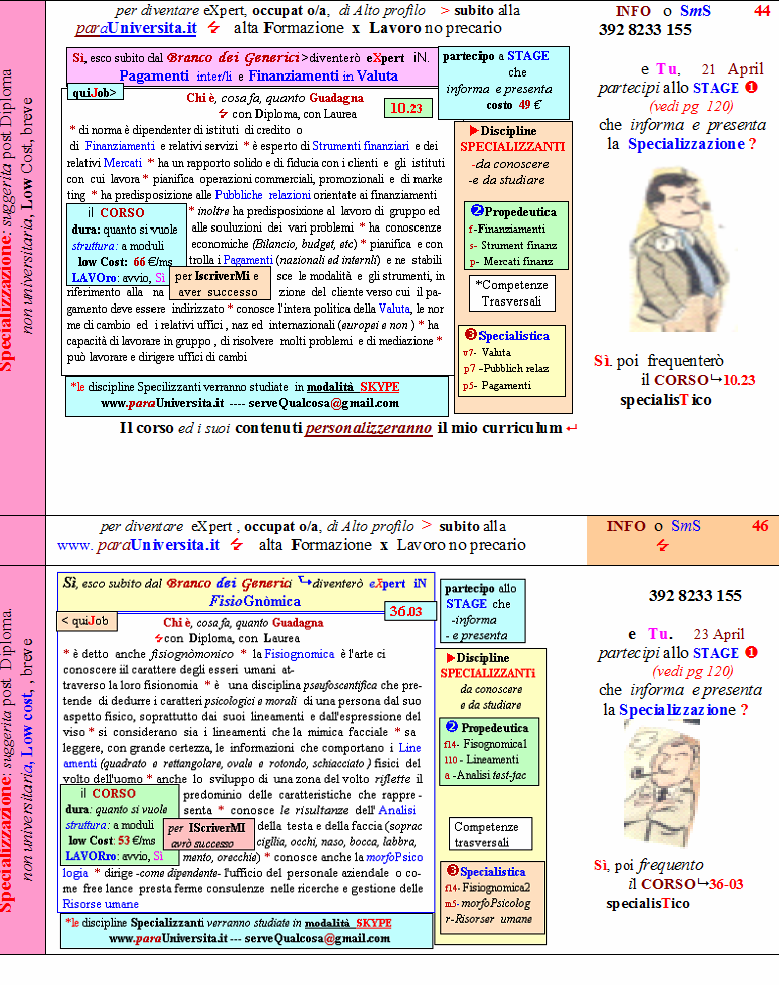
Task: Click the underlined red 'personalizzeranno' word
Action: tap(369, 428)
